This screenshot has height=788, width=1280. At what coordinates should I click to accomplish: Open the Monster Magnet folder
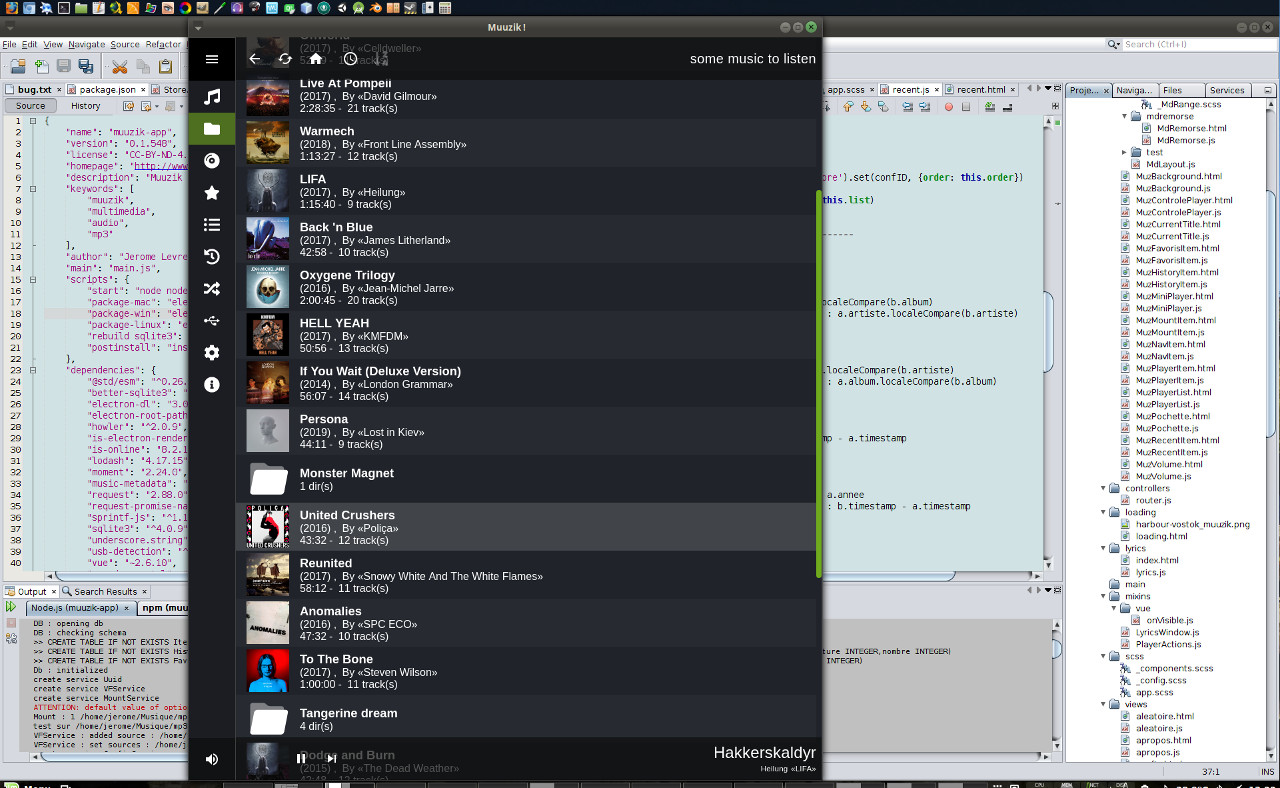point(528,479)
